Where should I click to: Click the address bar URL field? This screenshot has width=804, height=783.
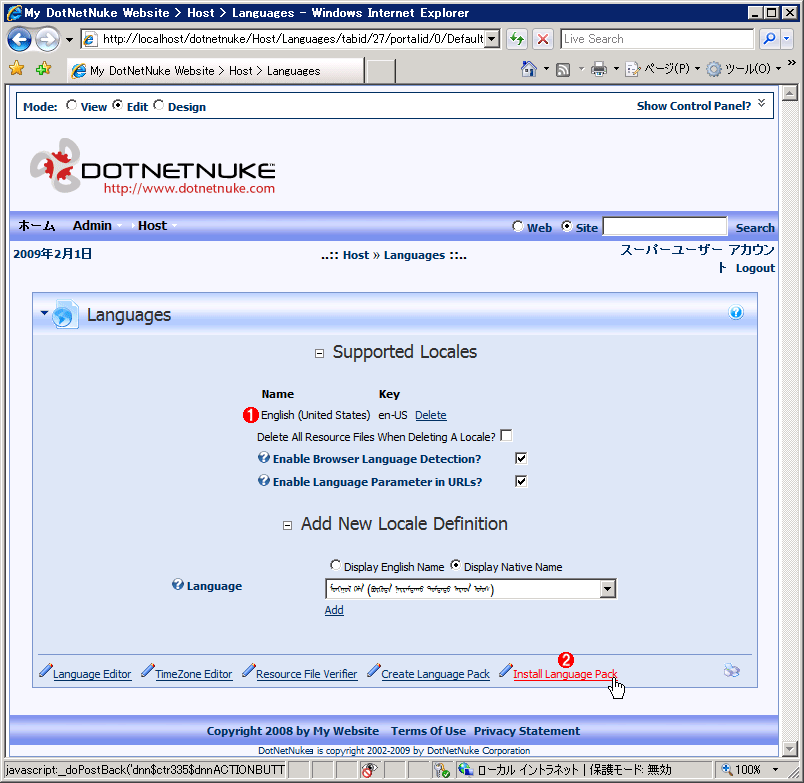(x=292, y=39)
